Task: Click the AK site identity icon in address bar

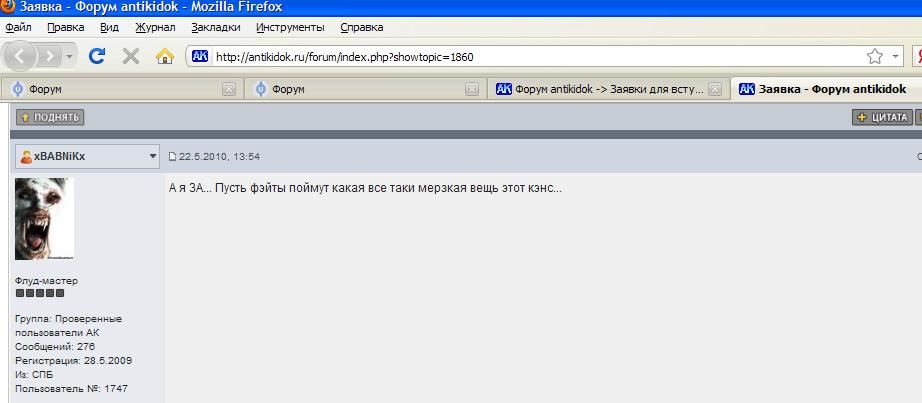Action: (x=200, y=56)
